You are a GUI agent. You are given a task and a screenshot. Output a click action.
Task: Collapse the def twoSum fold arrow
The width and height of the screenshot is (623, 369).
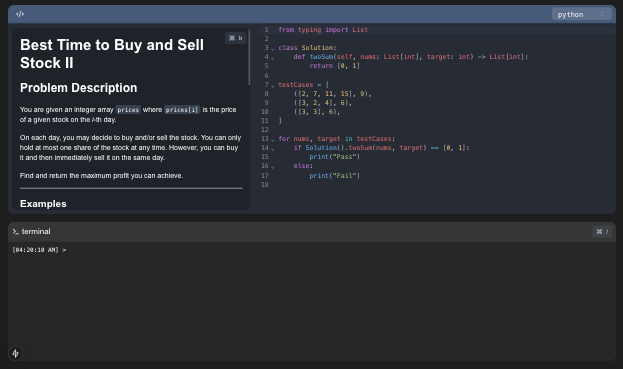(273, 57)
